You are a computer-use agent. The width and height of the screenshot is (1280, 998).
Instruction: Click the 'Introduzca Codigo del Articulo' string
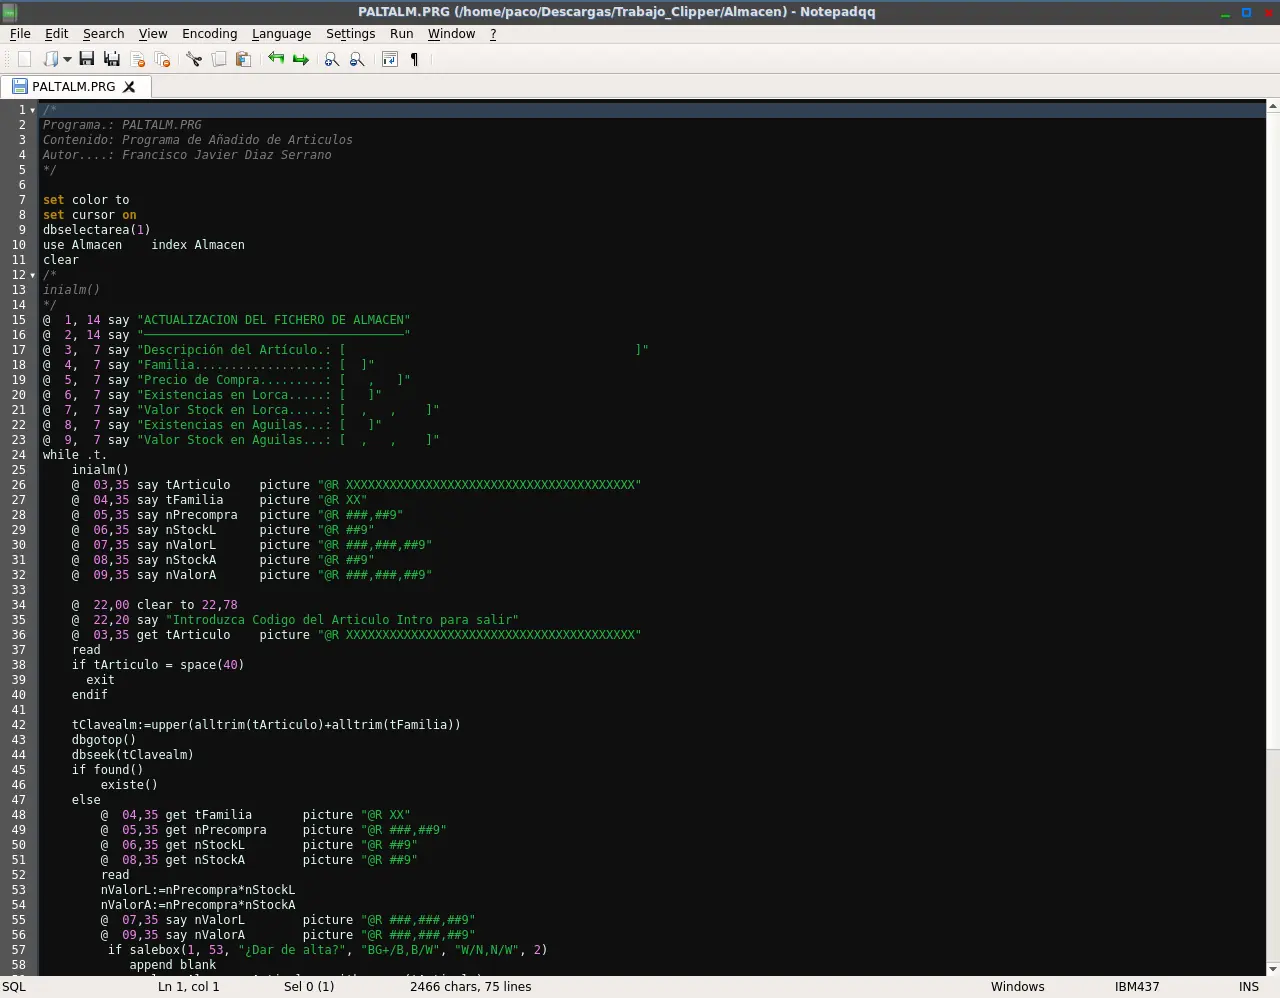click(342, 620)
